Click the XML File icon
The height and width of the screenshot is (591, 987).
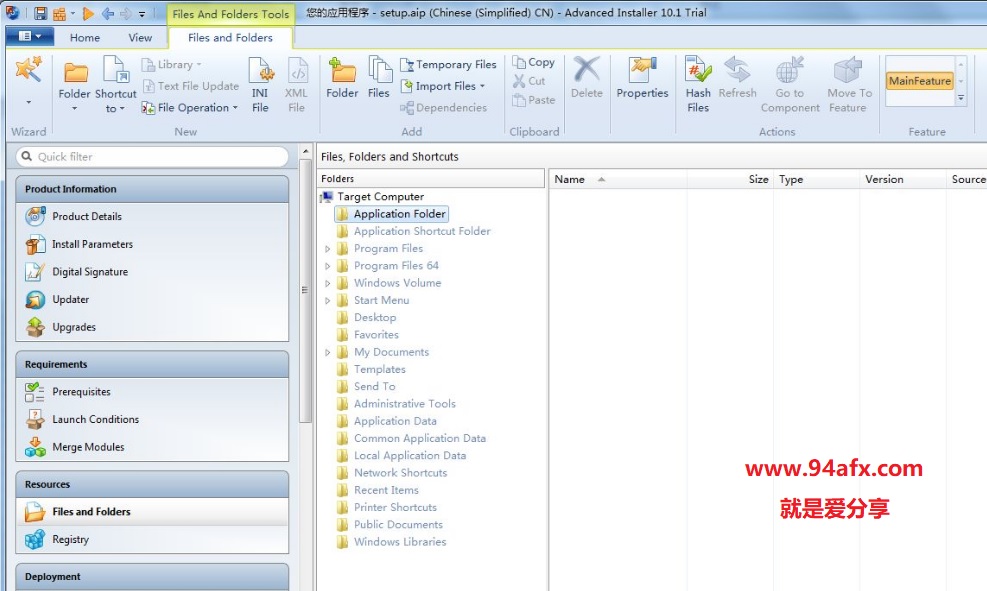[296, 85]
